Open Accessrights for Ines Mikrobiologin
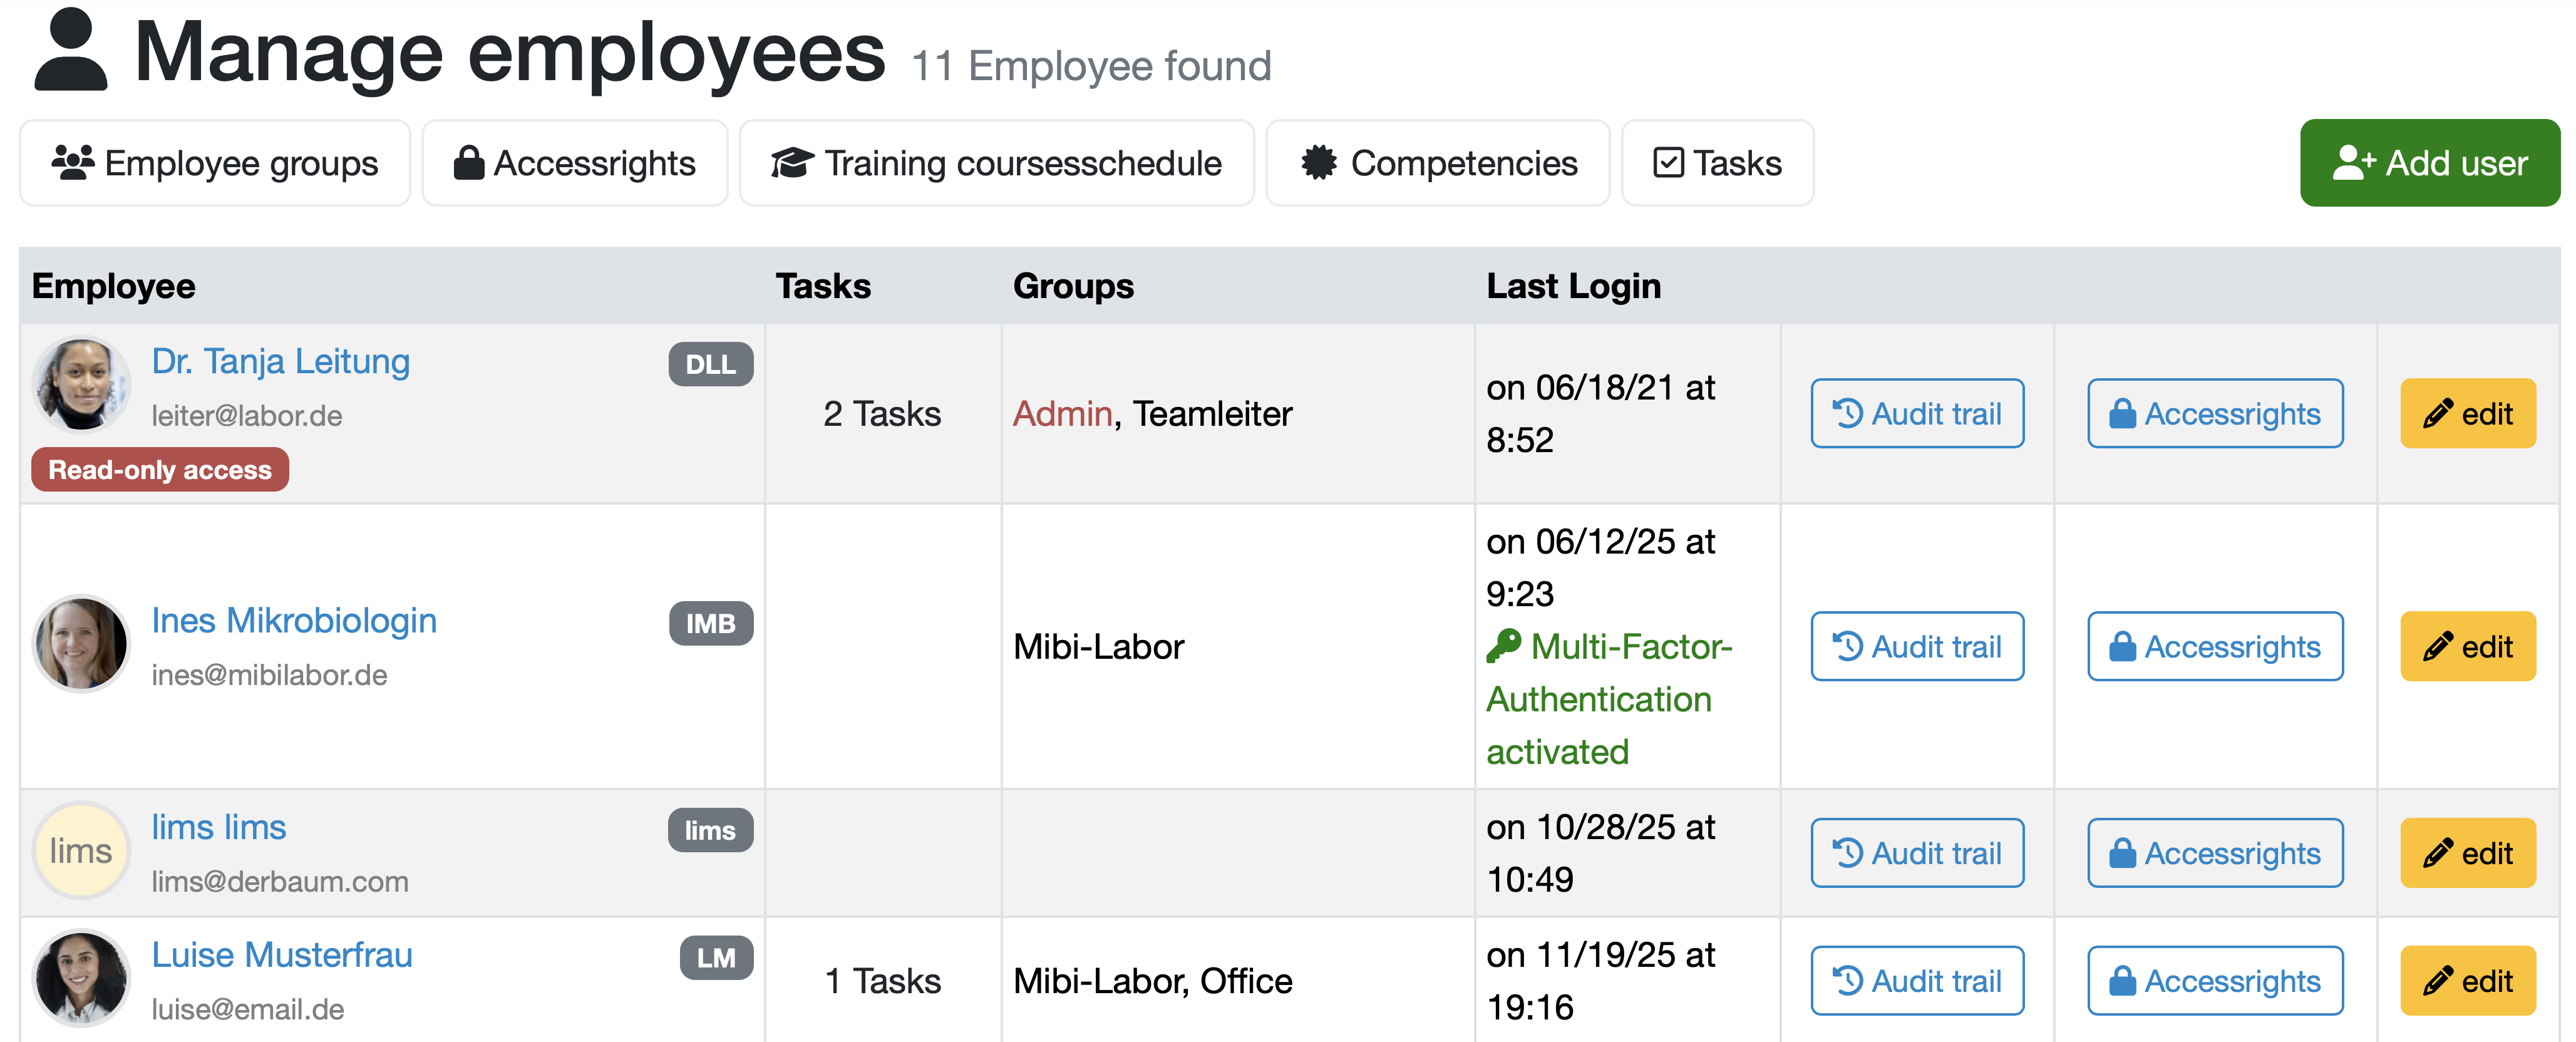2576x1042 pixels. tap(2214, 646)
